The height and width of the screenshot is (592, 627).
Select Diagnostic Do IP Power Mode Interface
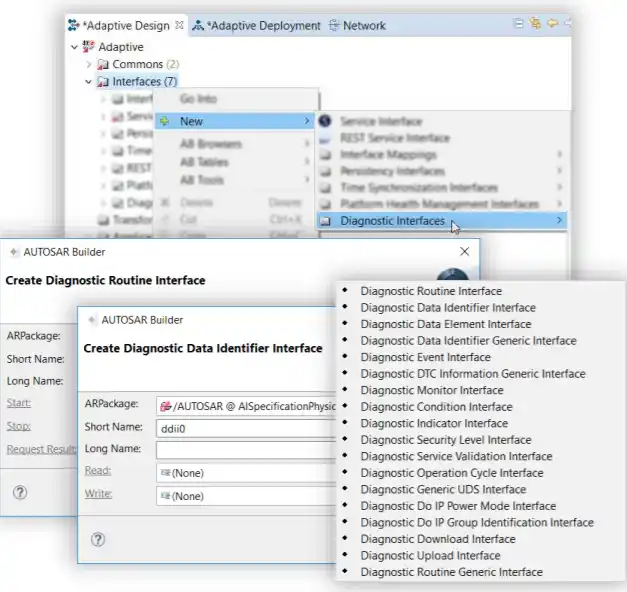[458, 506]
